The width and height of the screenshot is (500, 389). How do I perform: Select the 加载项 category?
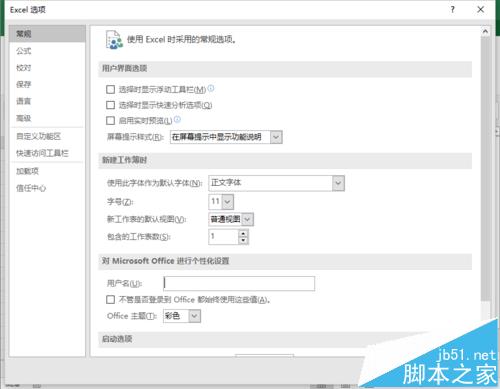[47, 171]
